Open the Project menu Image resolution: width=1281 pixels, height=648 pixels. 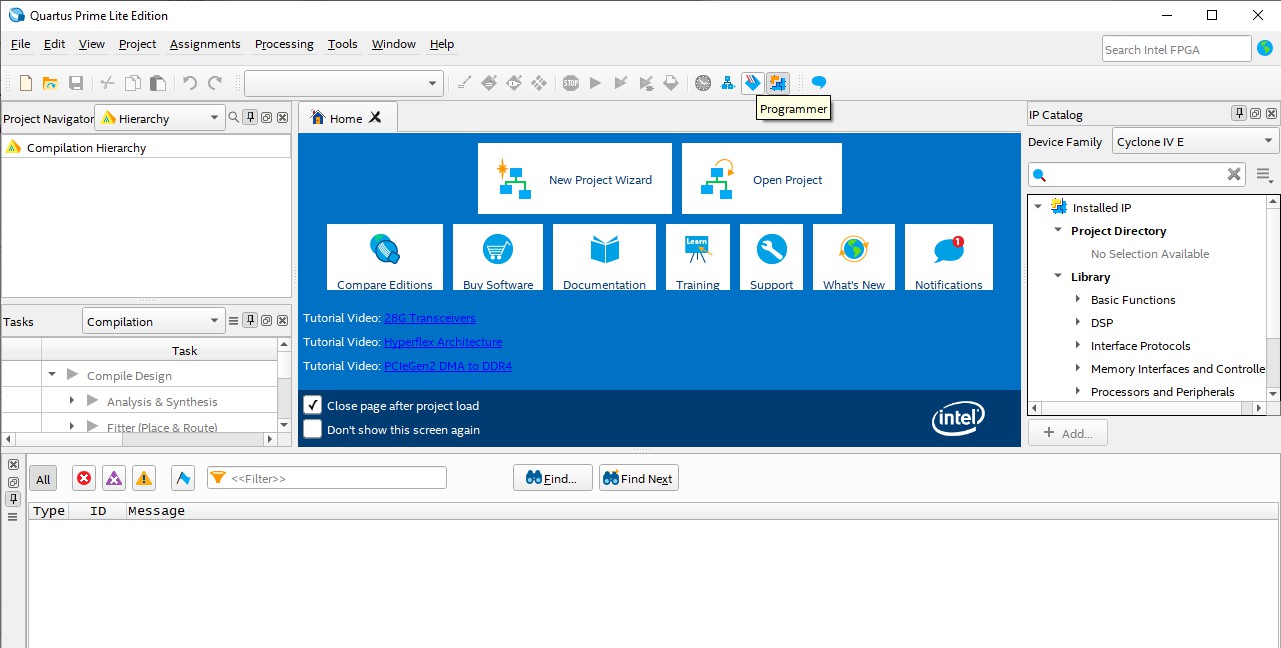tap(137, 44)
